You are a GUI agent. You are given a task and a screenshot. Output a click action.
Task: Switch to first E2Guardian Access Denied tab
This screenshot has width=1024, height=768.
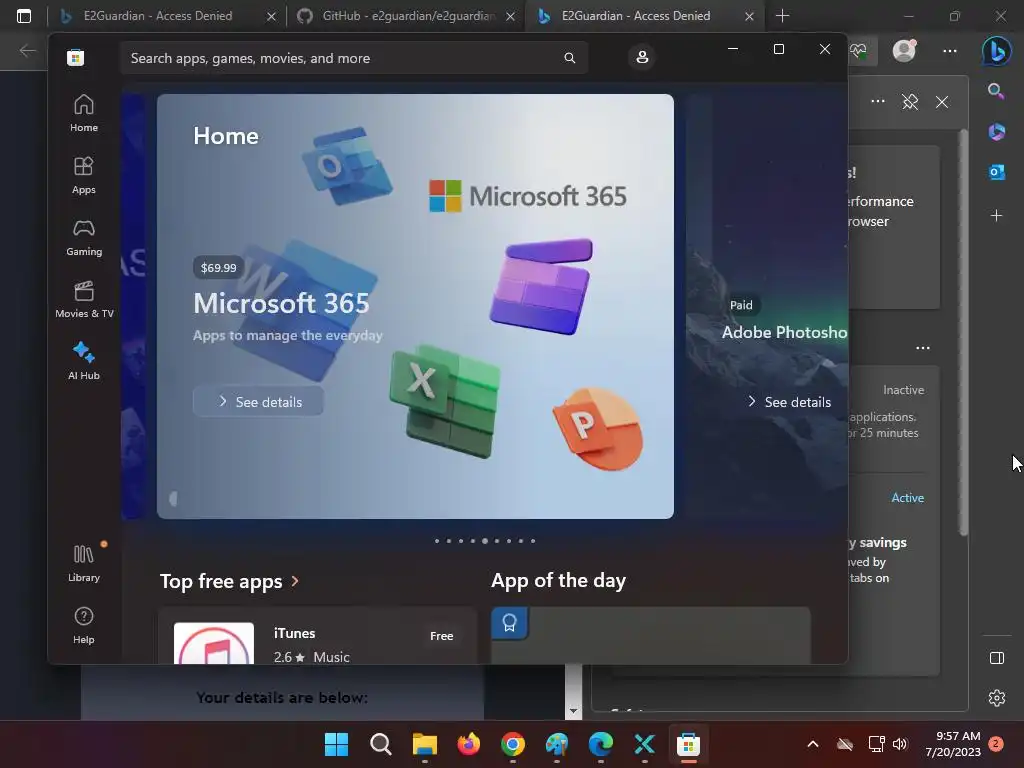click(158, 16)
